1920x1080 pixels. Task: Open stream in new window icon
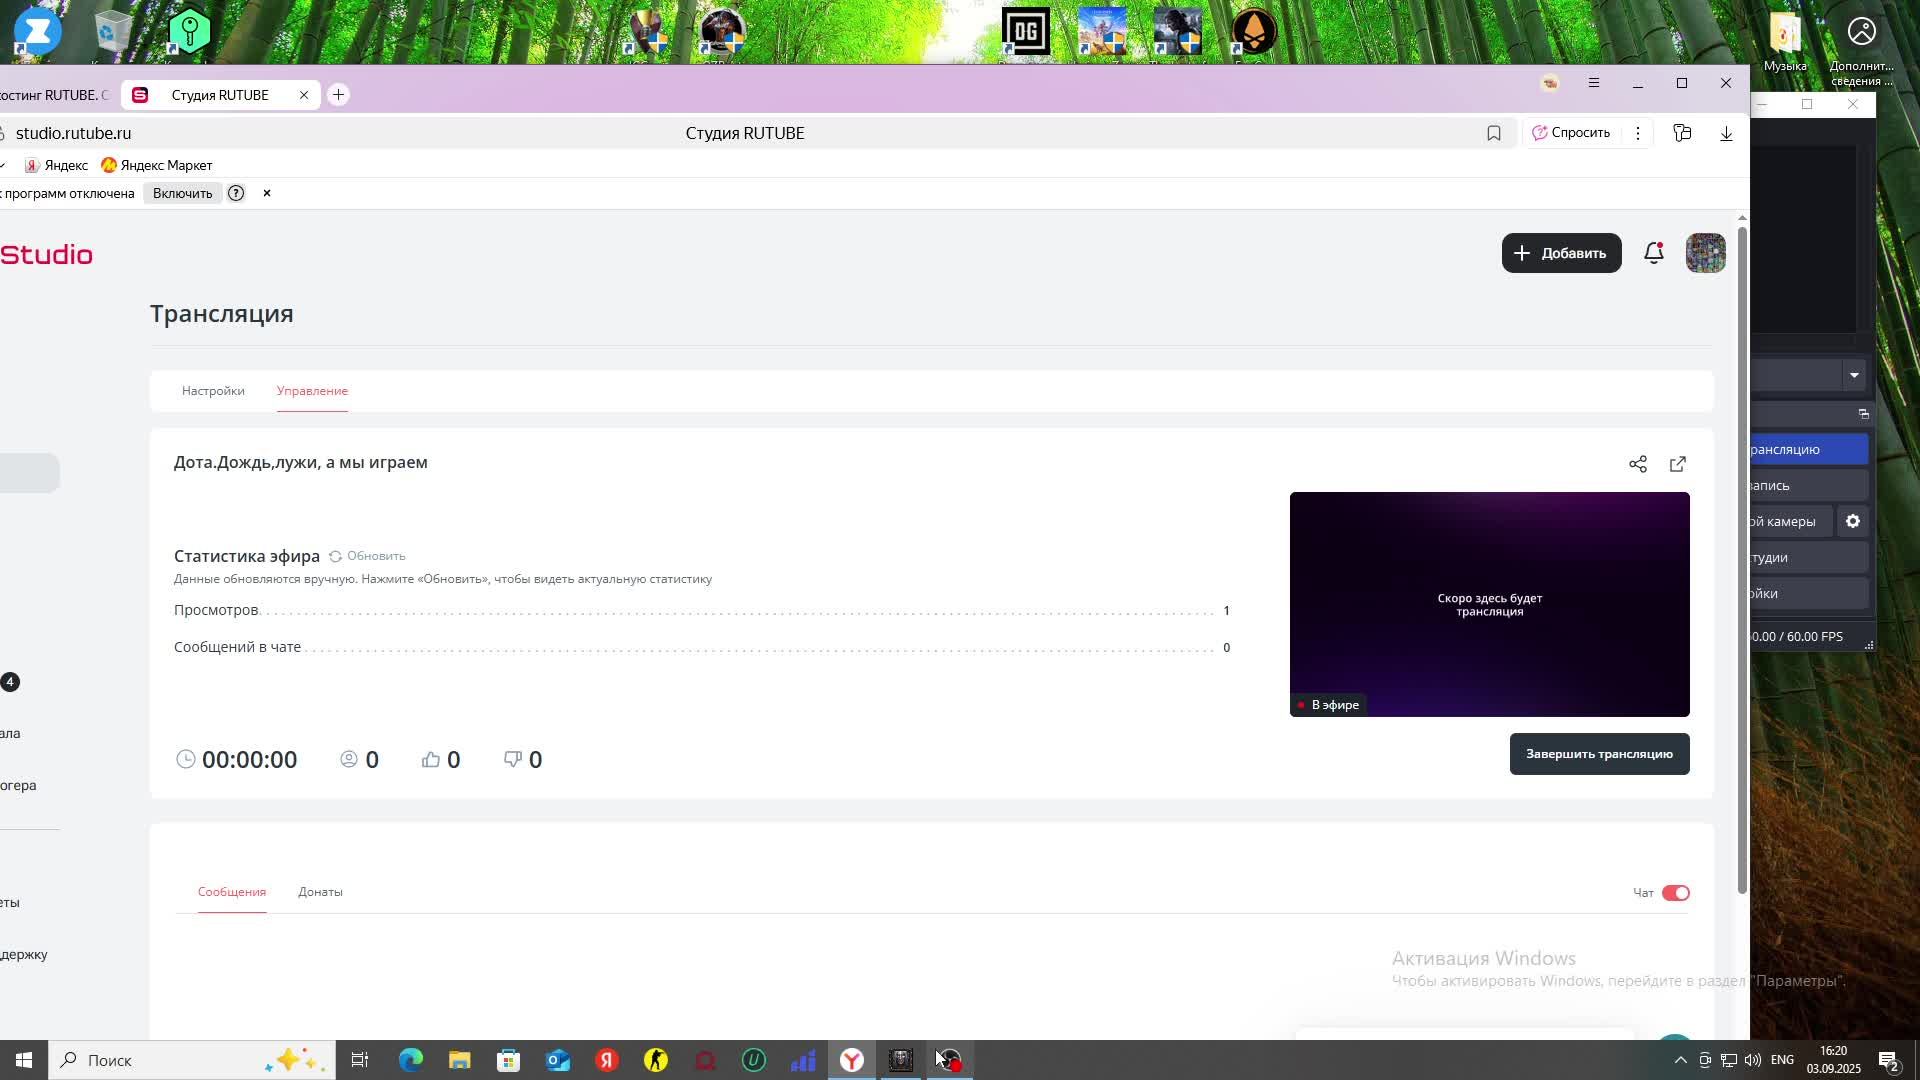tap(1678, 464)
